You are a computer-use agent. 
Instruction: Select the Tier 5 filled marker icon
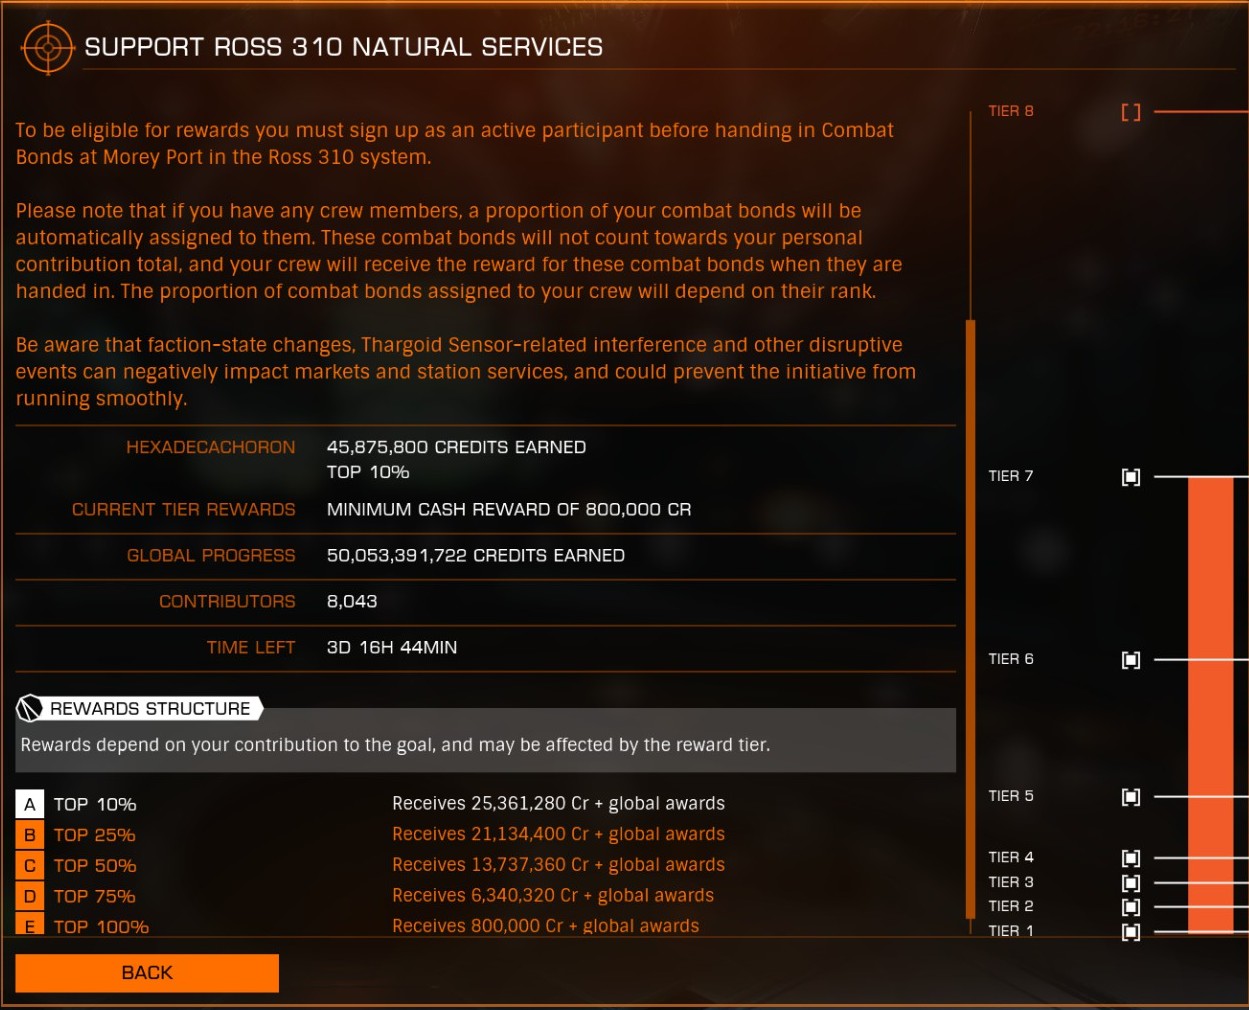click(x=1131, y=797)
